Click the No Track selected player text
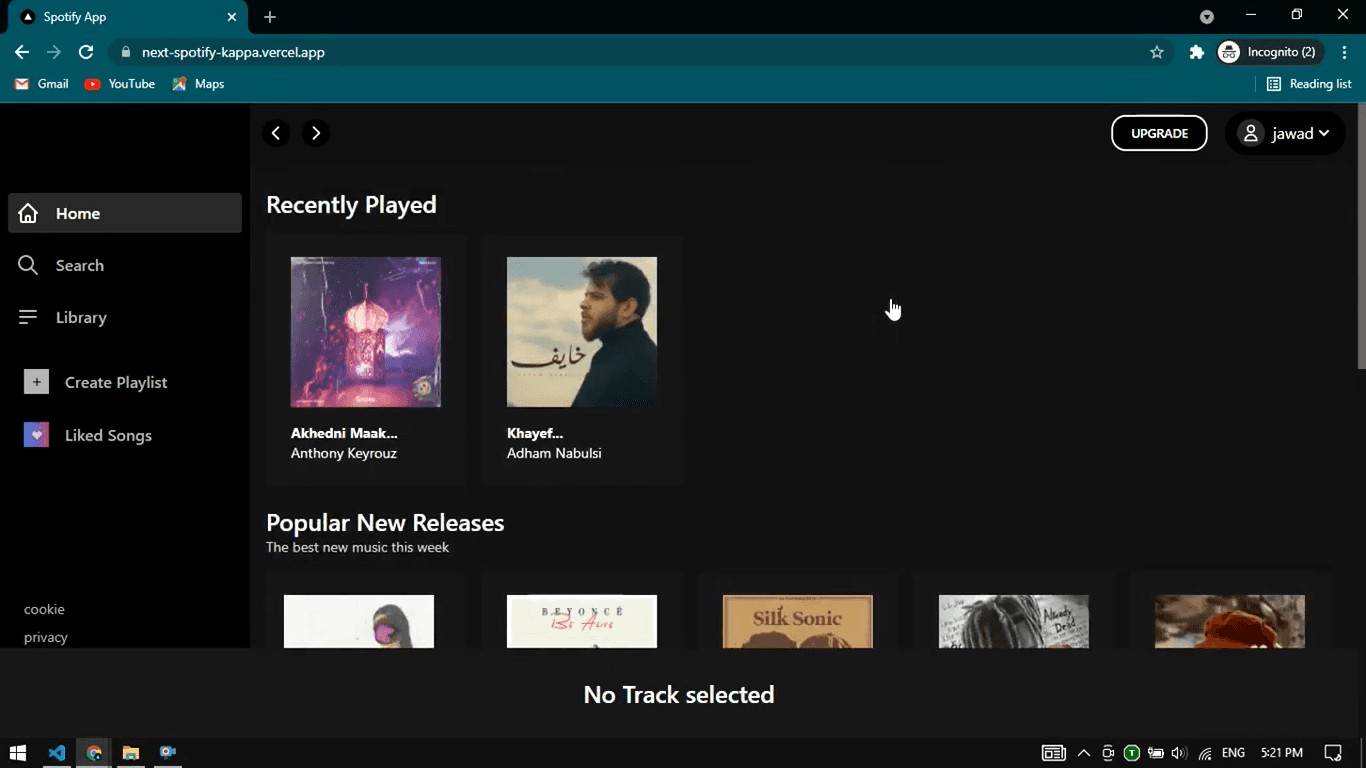The width and height of the screenshot is (1366, 768). tap(679, 694)
